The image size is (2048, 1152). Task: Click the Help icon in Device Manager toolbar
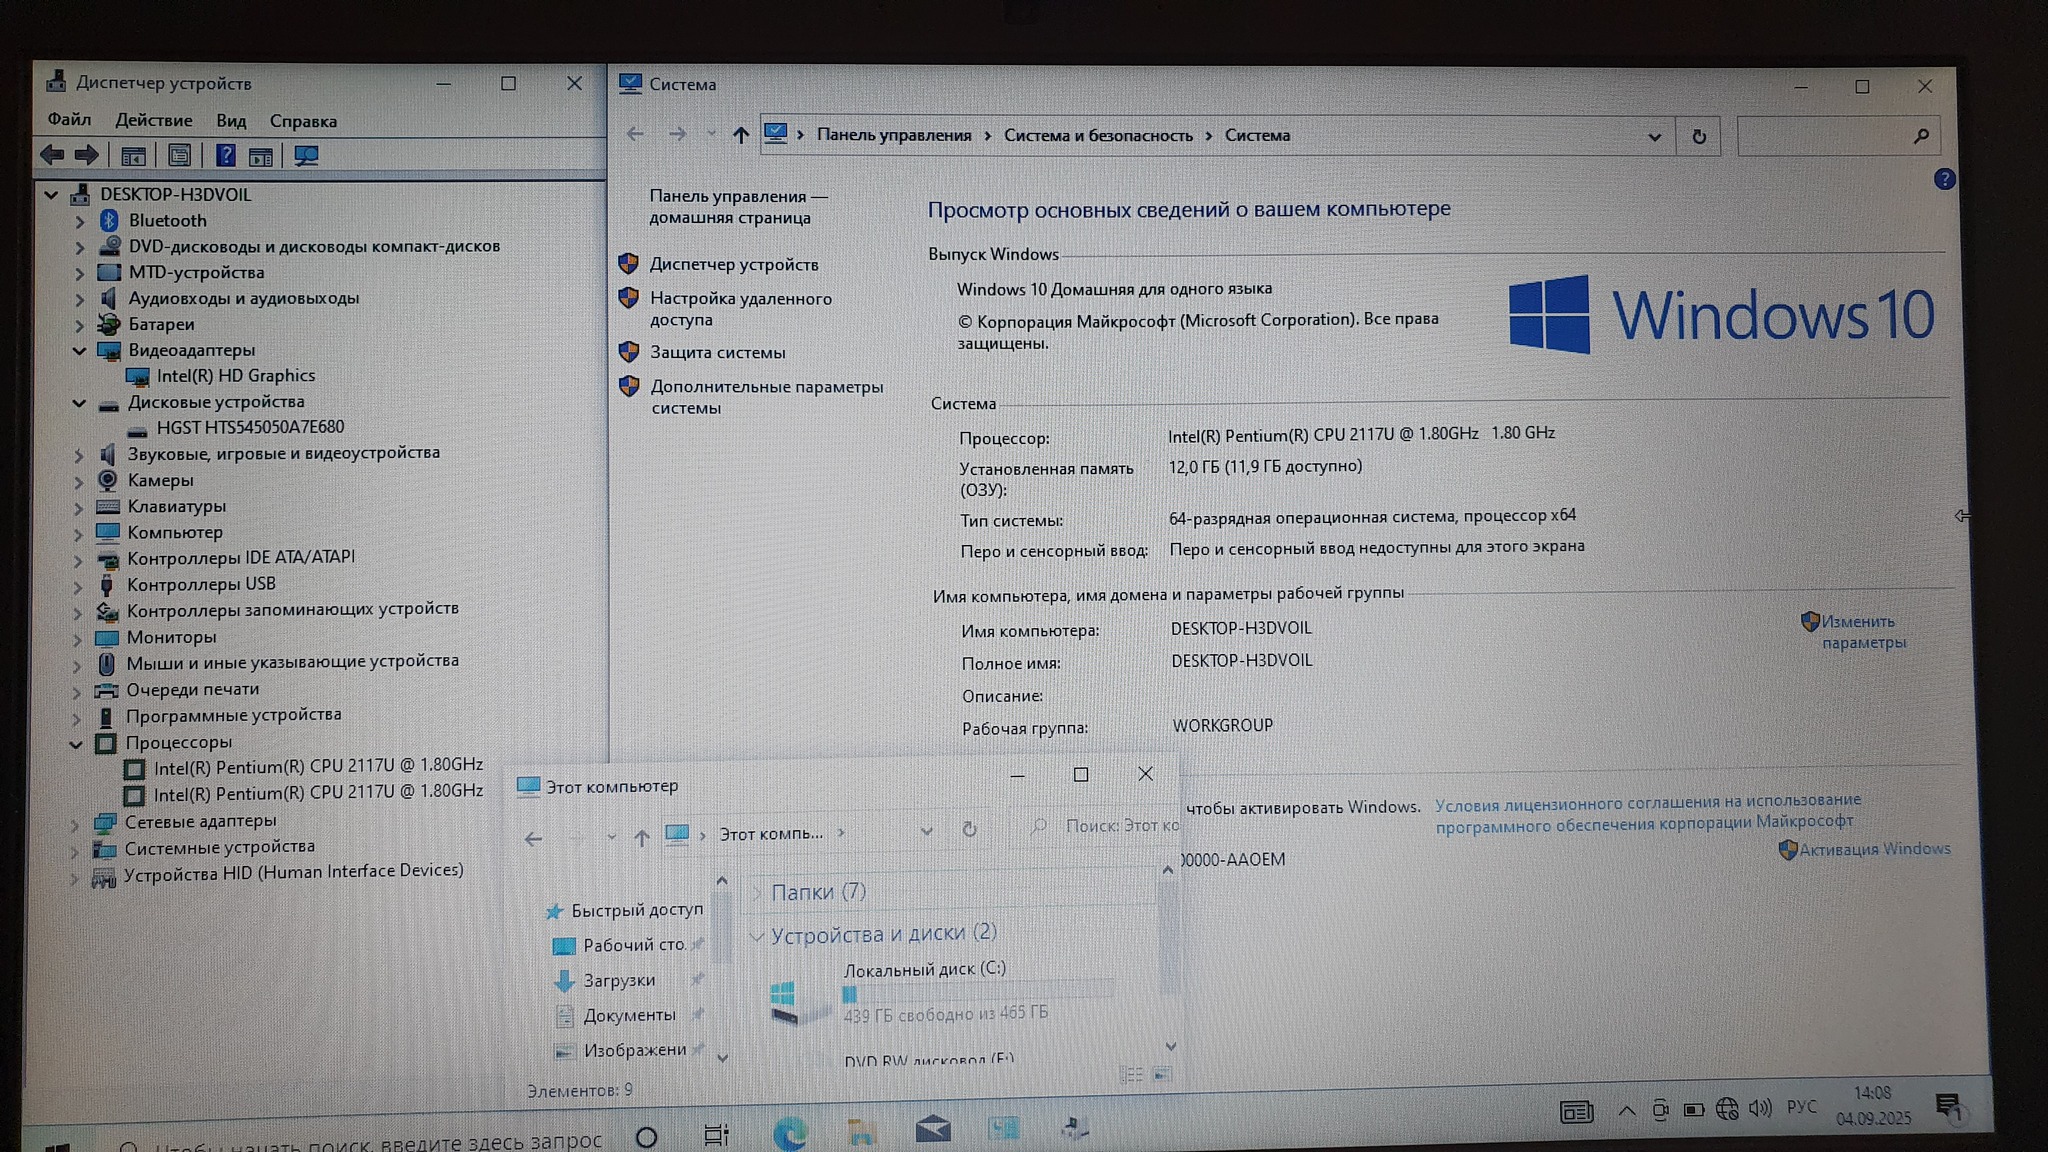(226, 155)
